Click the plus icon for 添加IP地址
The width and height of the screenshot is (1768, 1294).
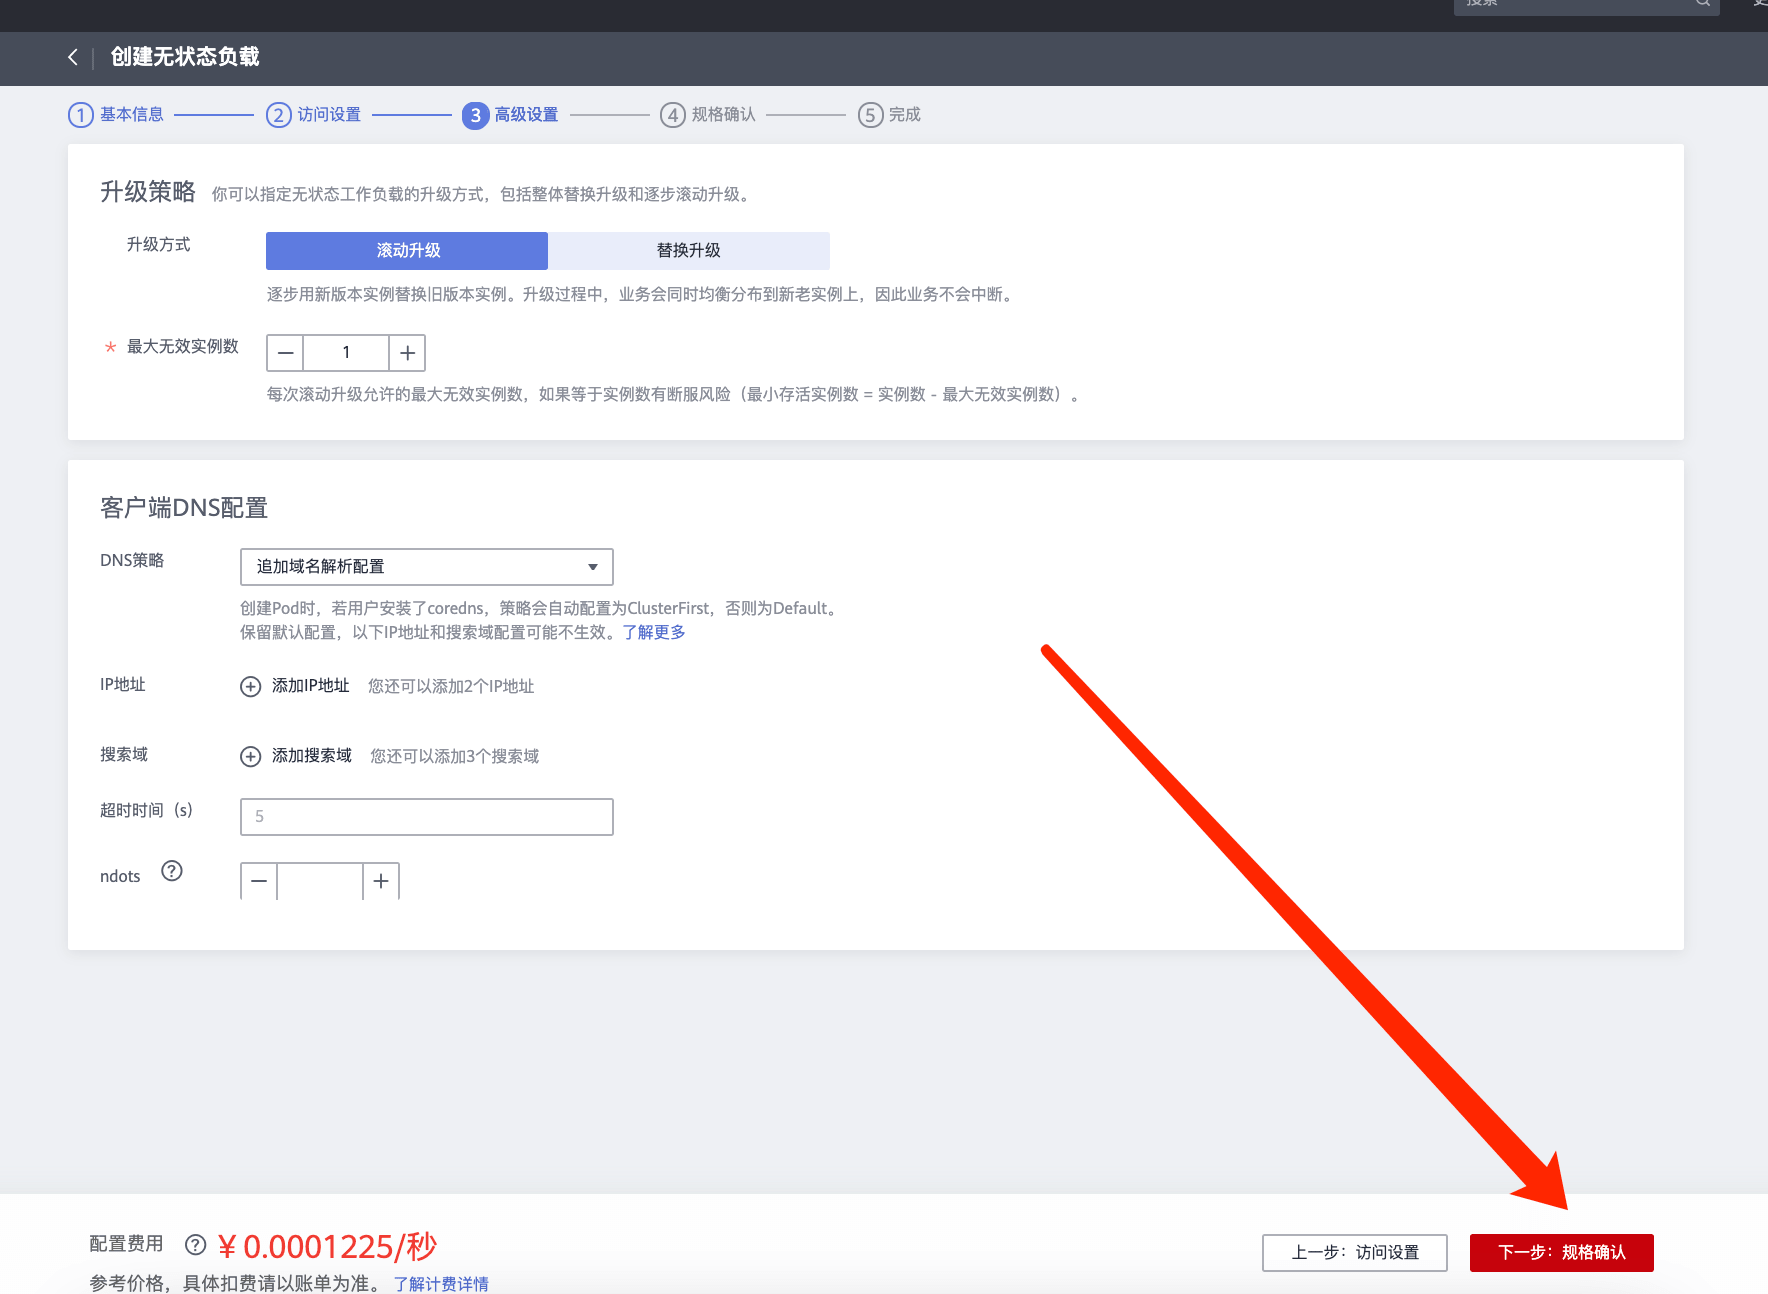pos(250,686)
